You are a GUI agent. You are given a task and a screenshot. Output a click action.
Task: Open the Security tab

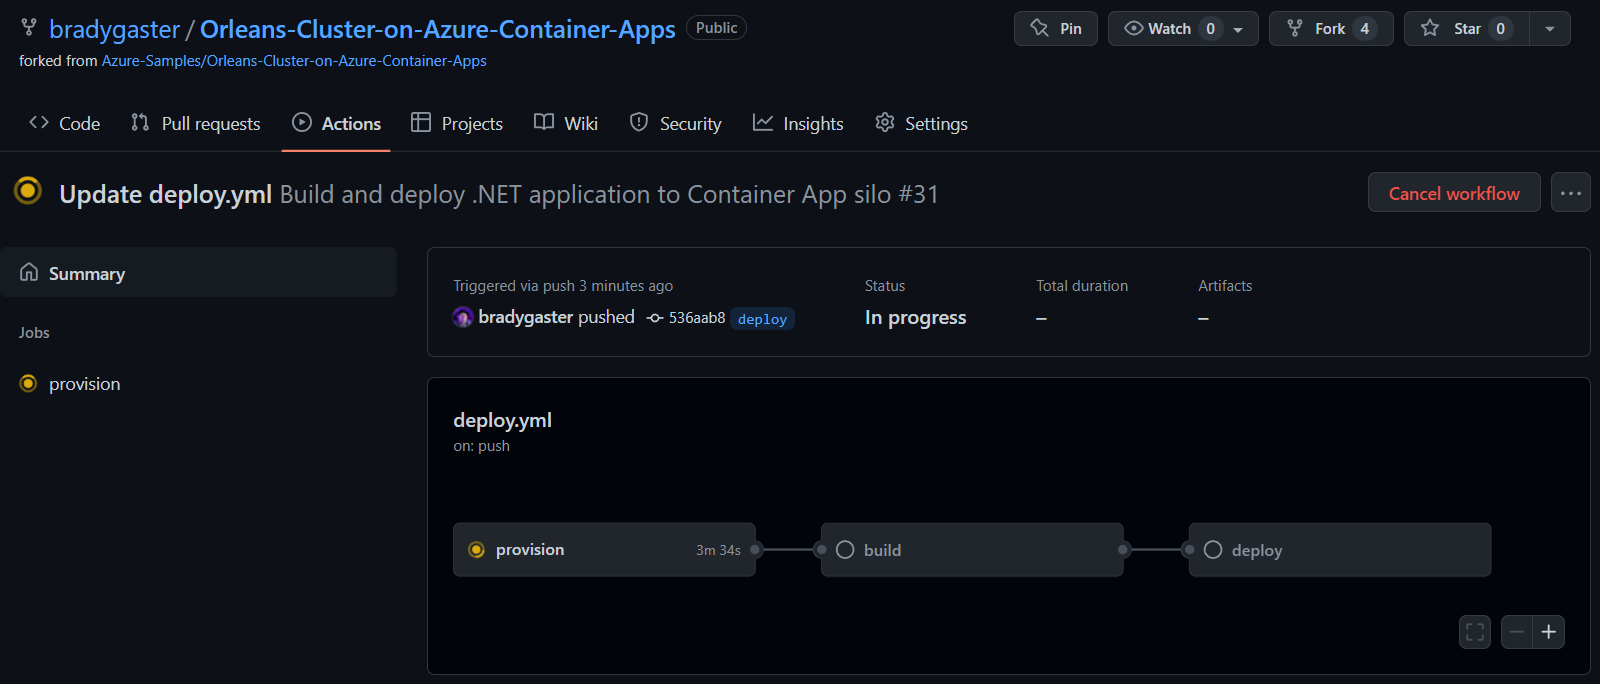click(x=675, y=124)
